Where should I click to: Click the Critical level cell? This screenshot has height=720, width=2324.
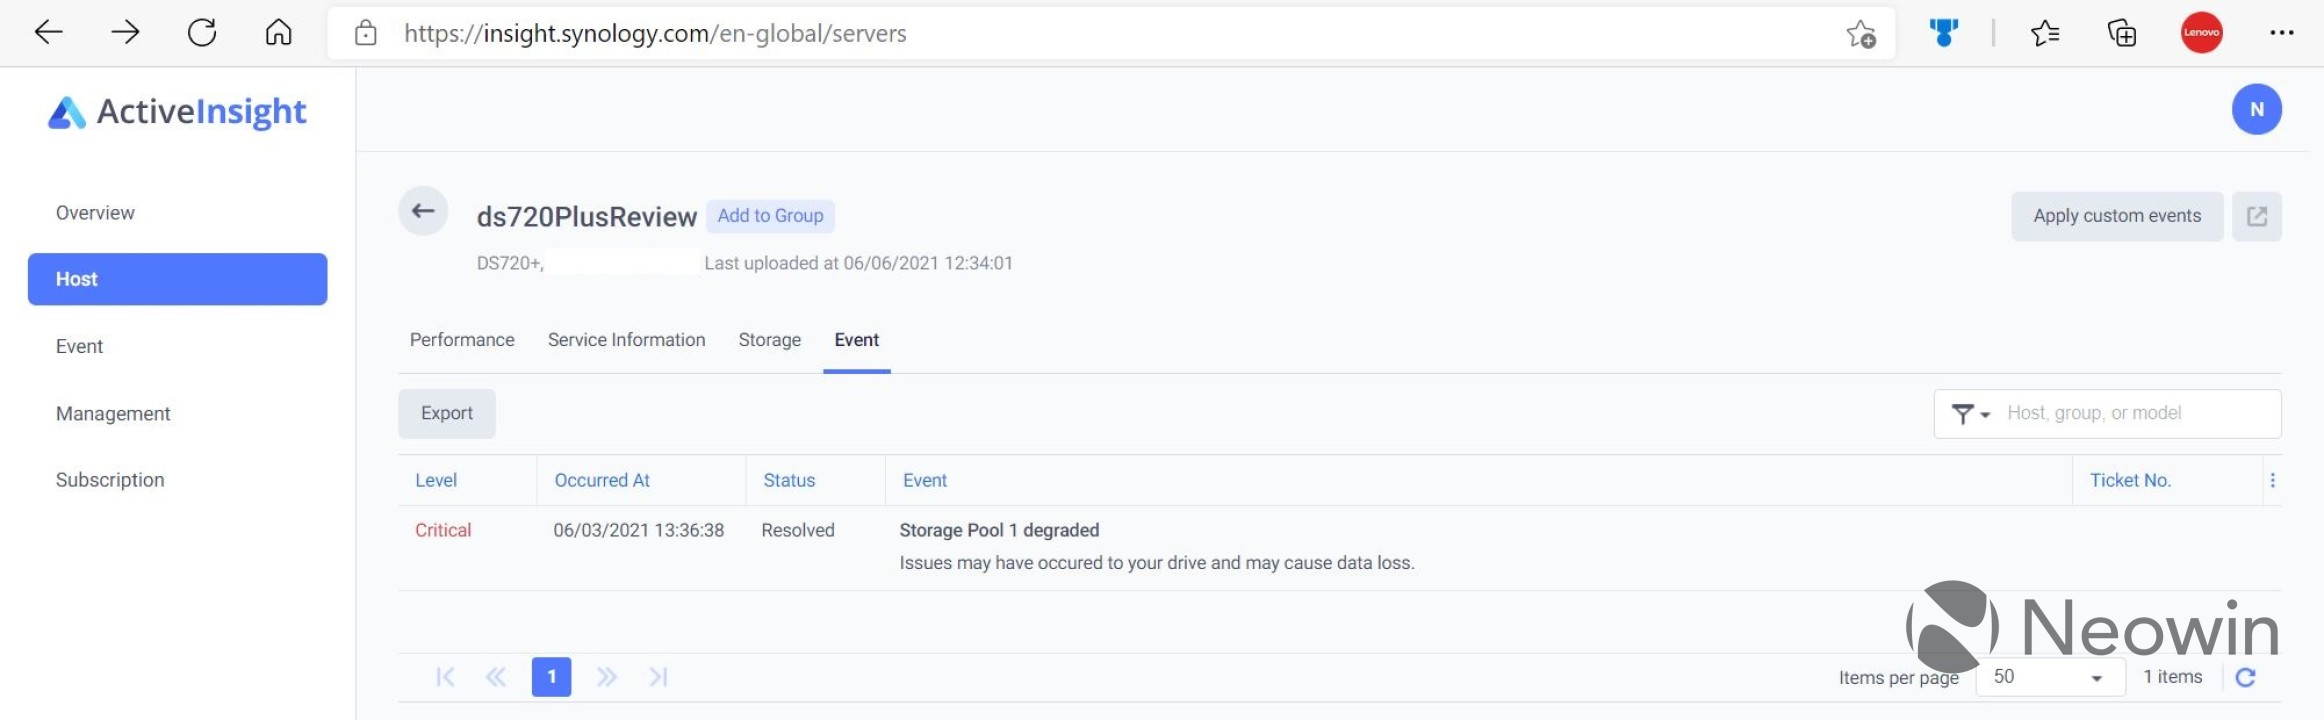pos(443,530)
